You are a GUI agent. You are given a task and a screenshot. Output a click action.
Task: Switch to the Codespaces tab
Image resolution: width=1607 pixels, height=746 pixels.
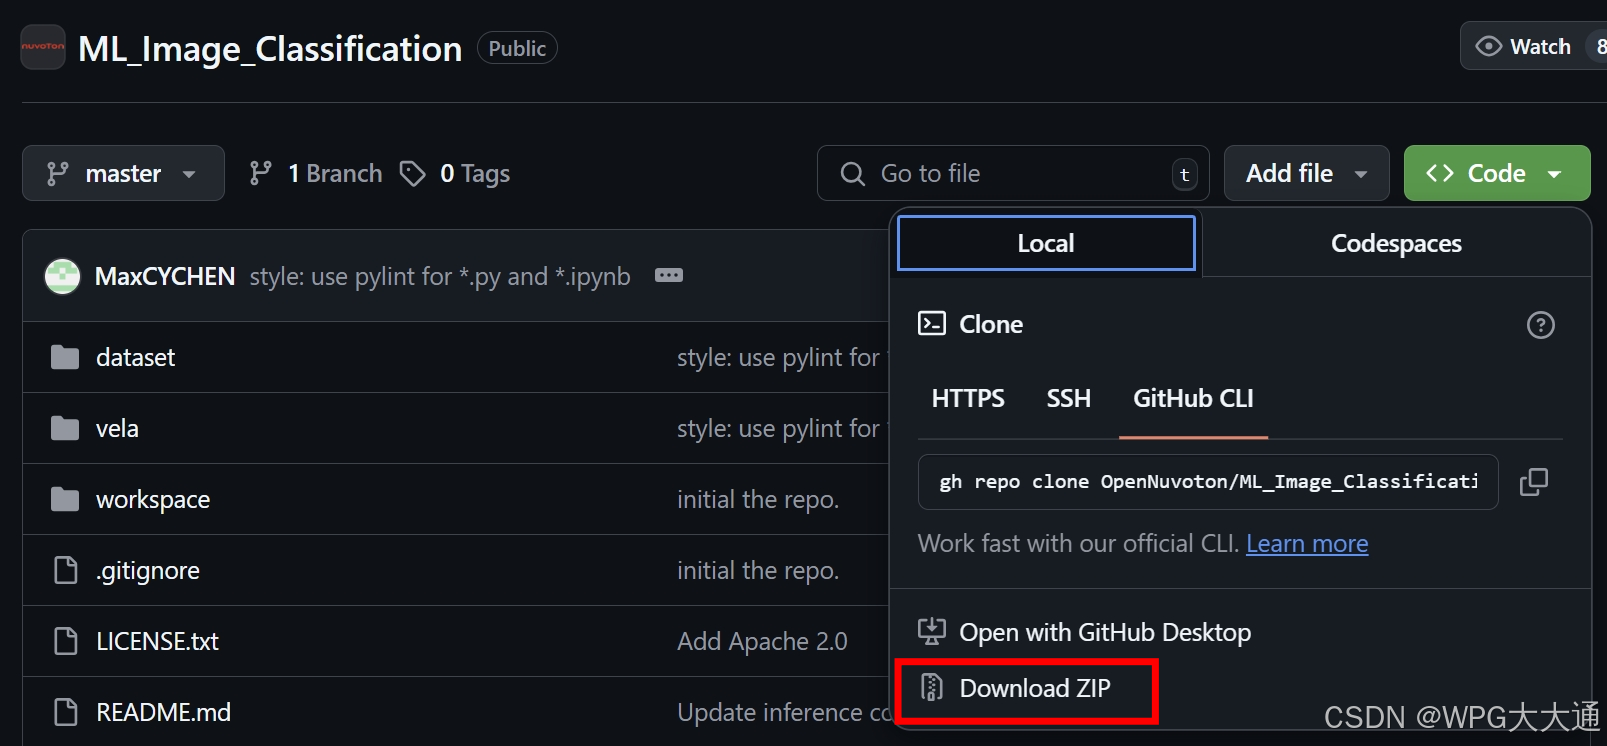(x=1396, y=243)
